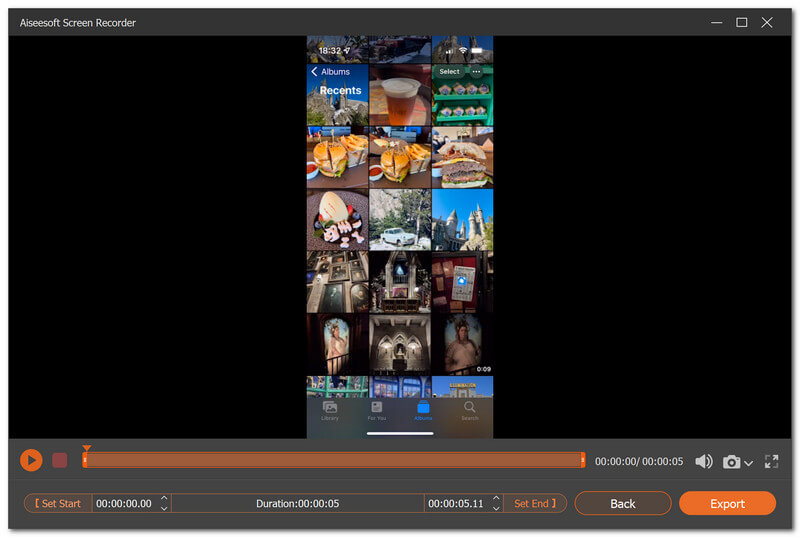Viewport: 800px width, 537px height.
Task: Play the recorded video preview
Action: click(31, 461)
